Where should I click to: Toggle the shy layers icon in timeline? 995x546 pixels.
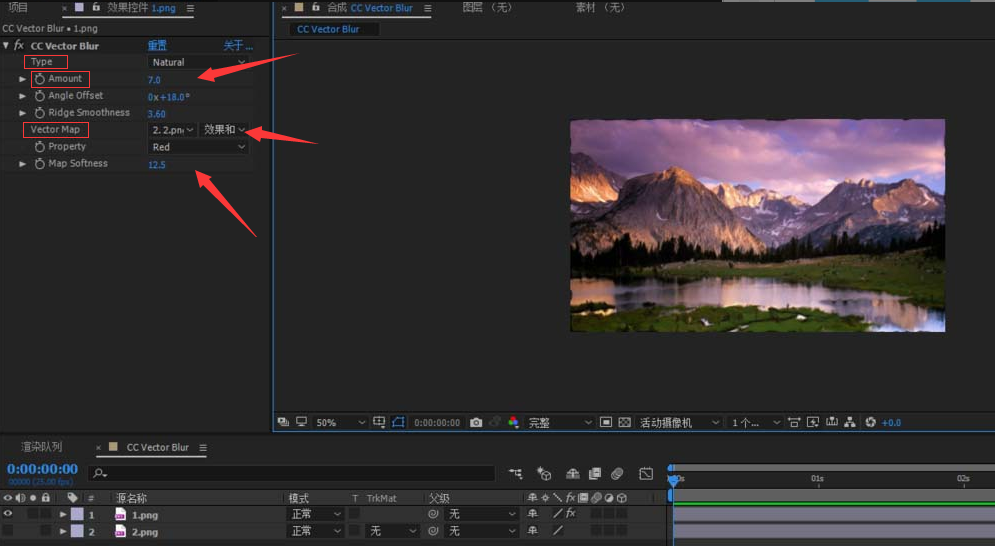572,474
